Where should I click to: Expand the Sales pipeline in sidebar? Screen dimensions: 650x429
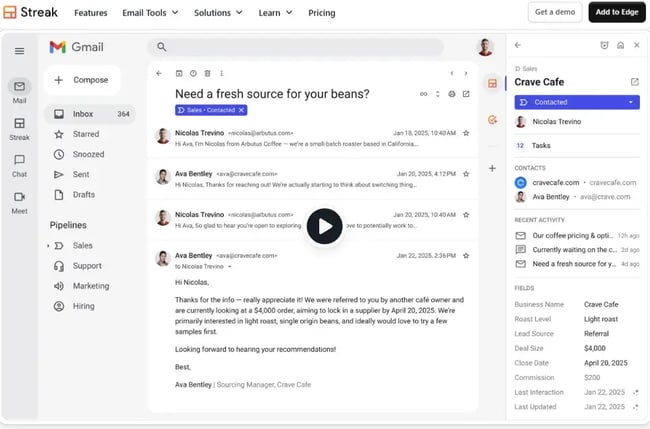[x=48, y=246]
